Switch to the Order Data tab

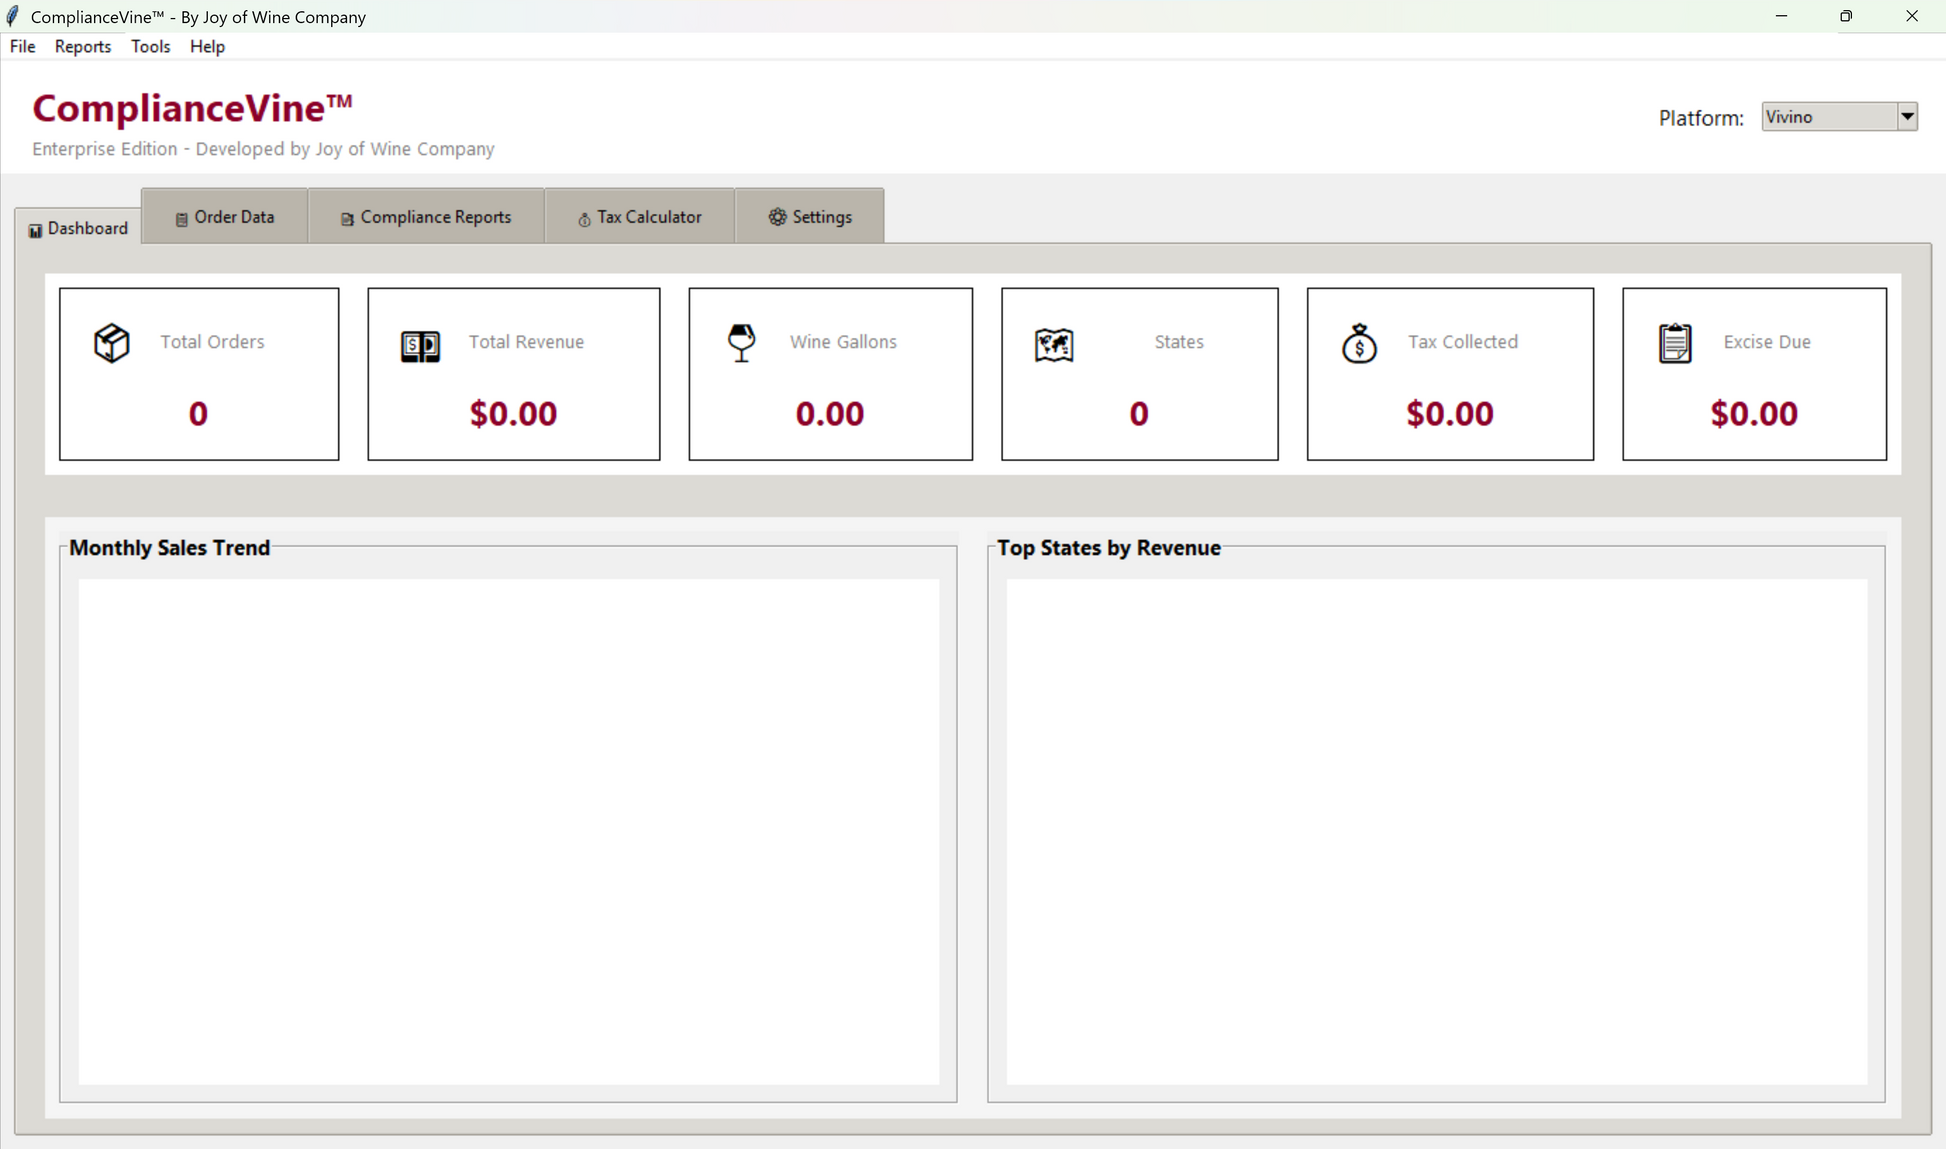(x=225, y=217)
